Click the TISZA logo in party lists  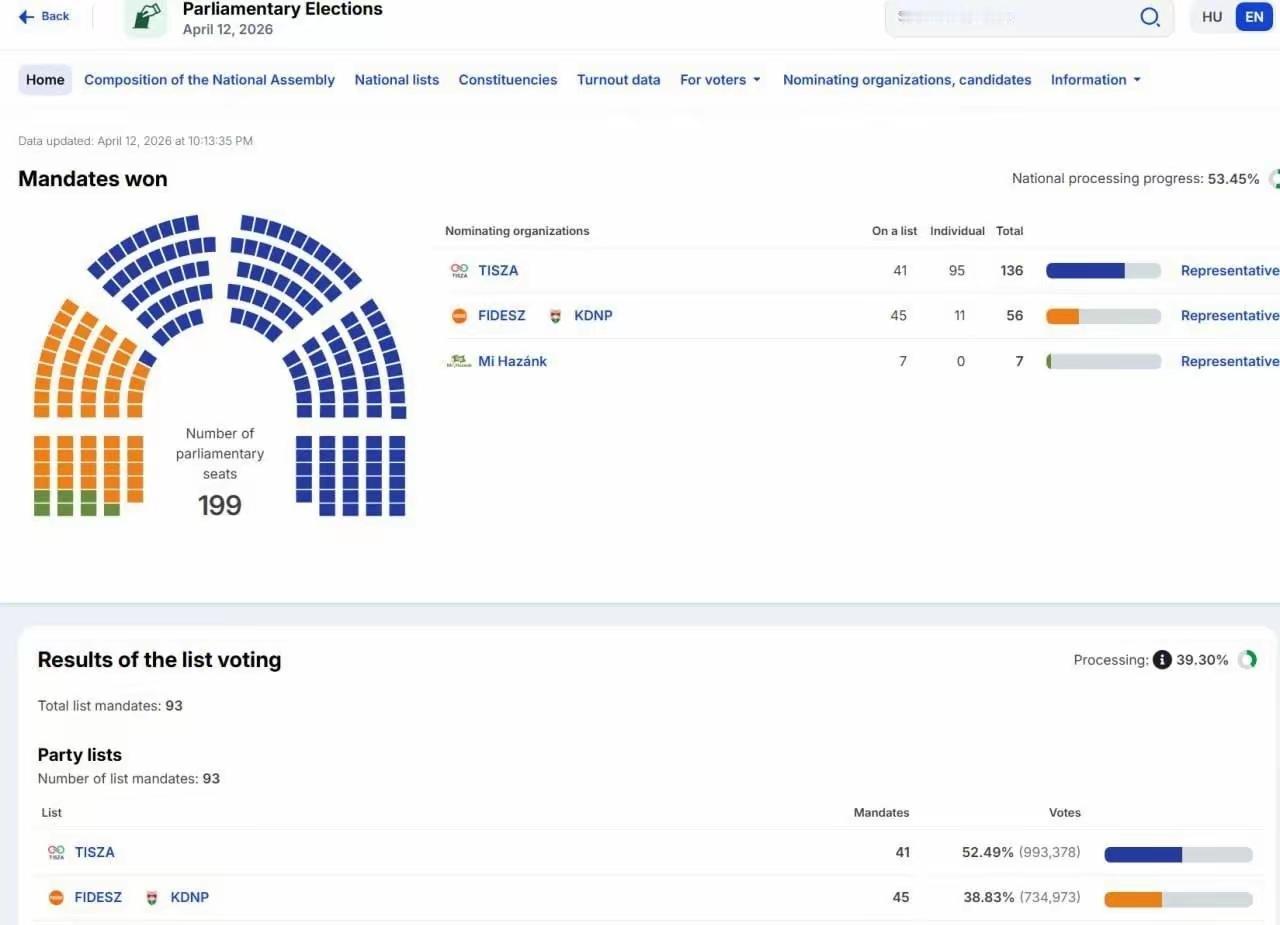(x=56, y=852)
